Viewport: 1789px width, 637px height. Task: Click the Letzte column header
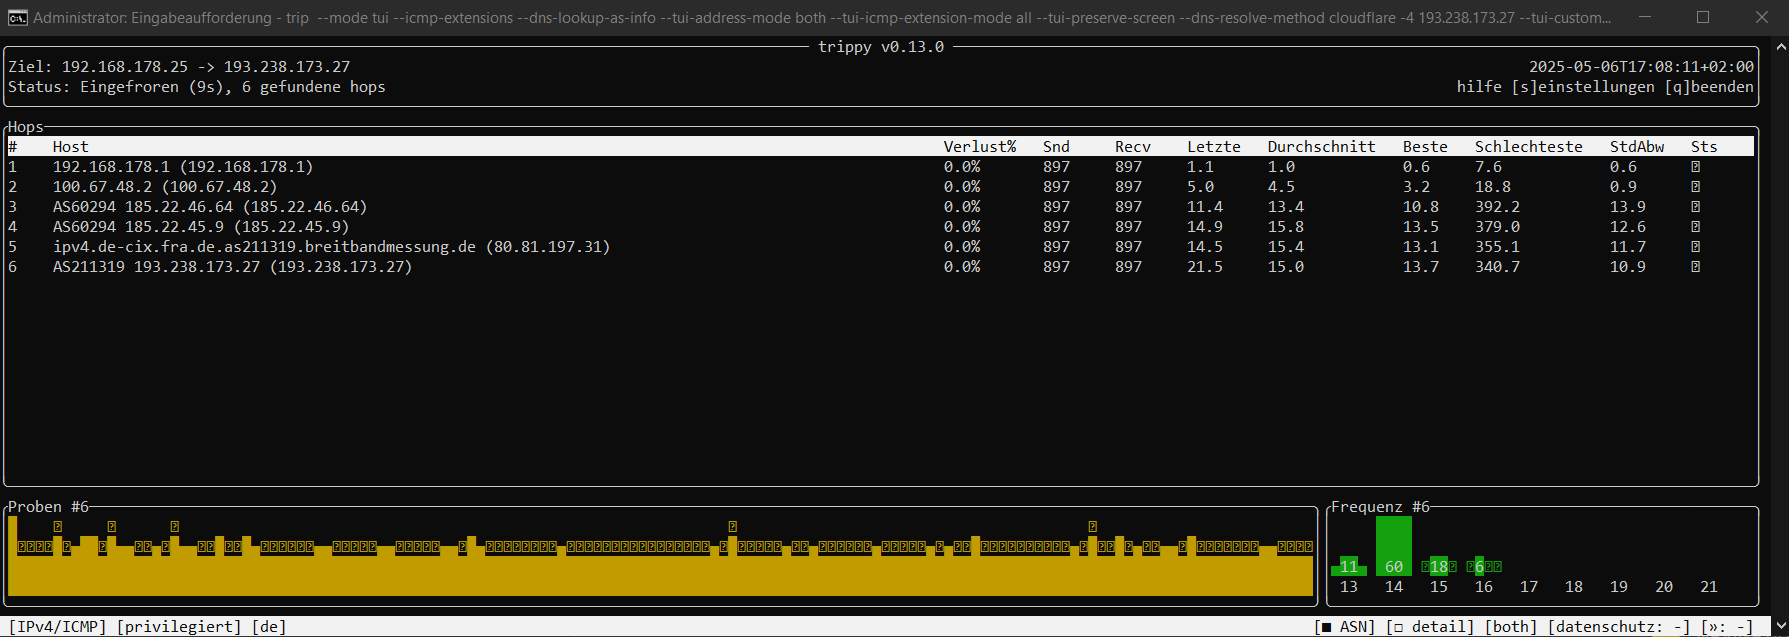click(1214, 147)
